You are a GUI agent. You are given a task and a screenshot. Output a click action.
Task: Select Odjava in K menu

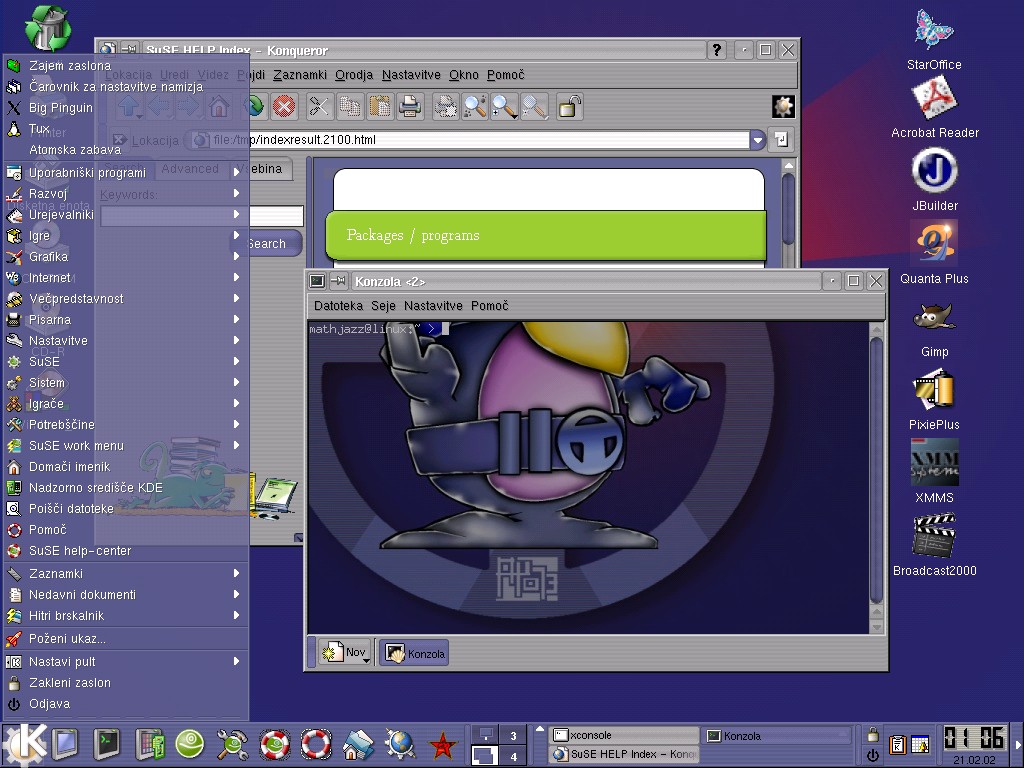click(126, 703)
